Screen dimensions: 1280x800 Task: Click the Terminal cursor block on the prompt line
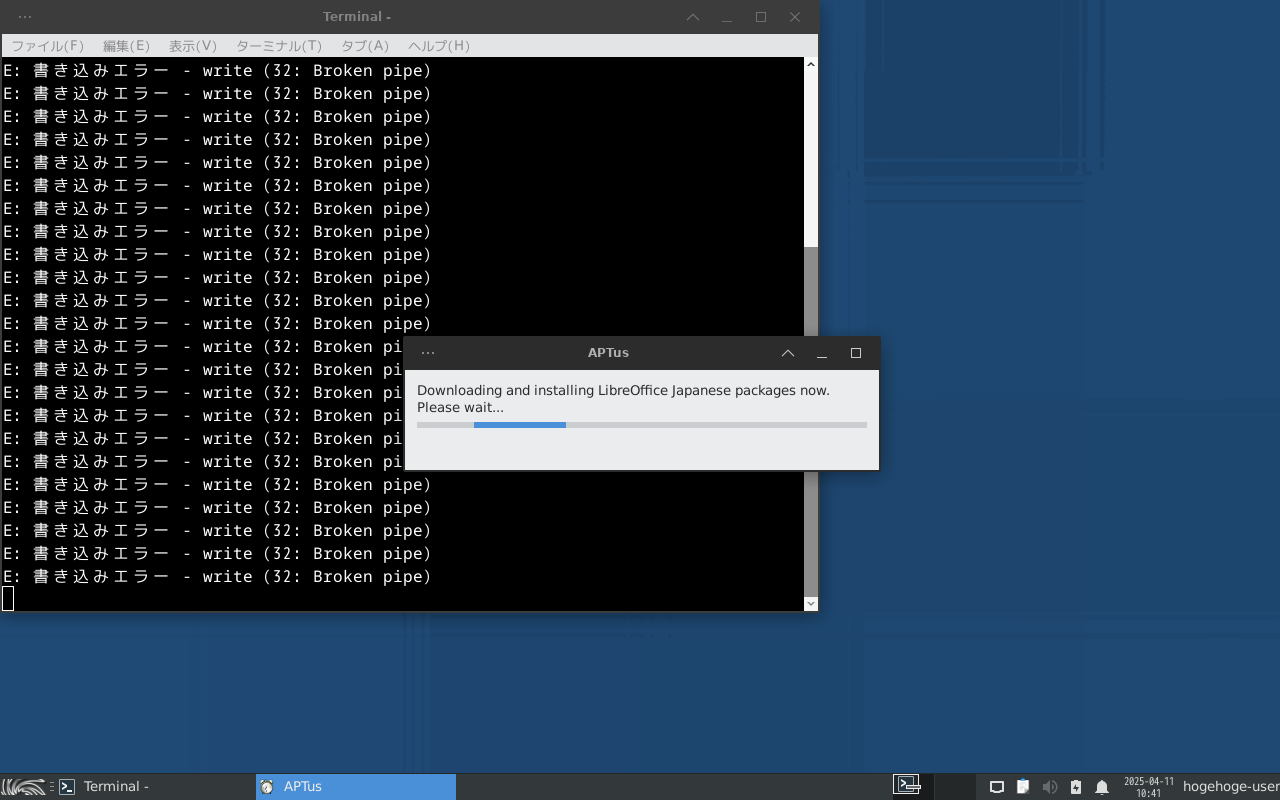(x=8, y=599)
